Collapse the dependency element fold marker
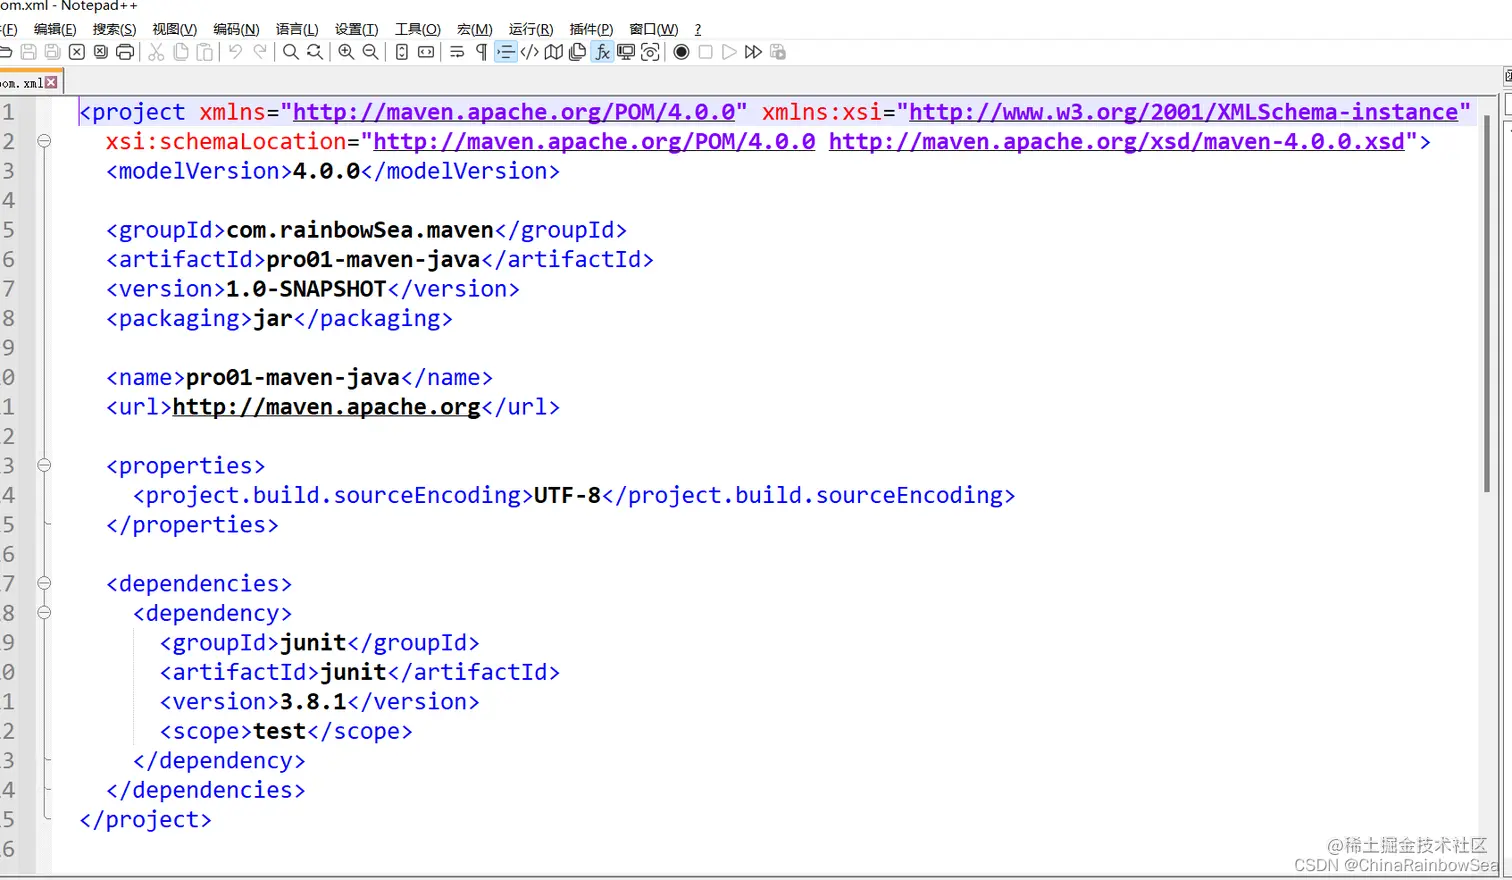Screen dimensions: 1512x880 44,612
